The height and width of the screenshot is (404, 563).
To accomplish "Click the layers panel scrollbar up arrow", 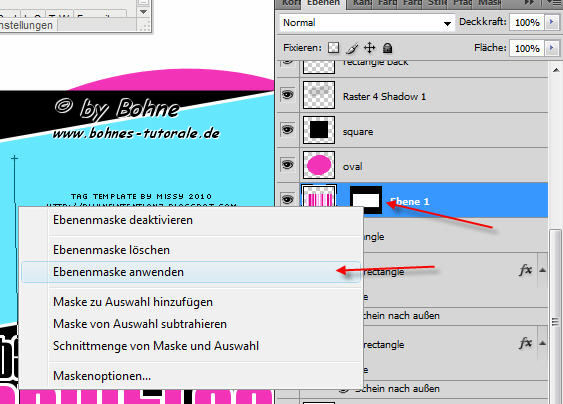I will pyautogui.click(x=556, y=70).
